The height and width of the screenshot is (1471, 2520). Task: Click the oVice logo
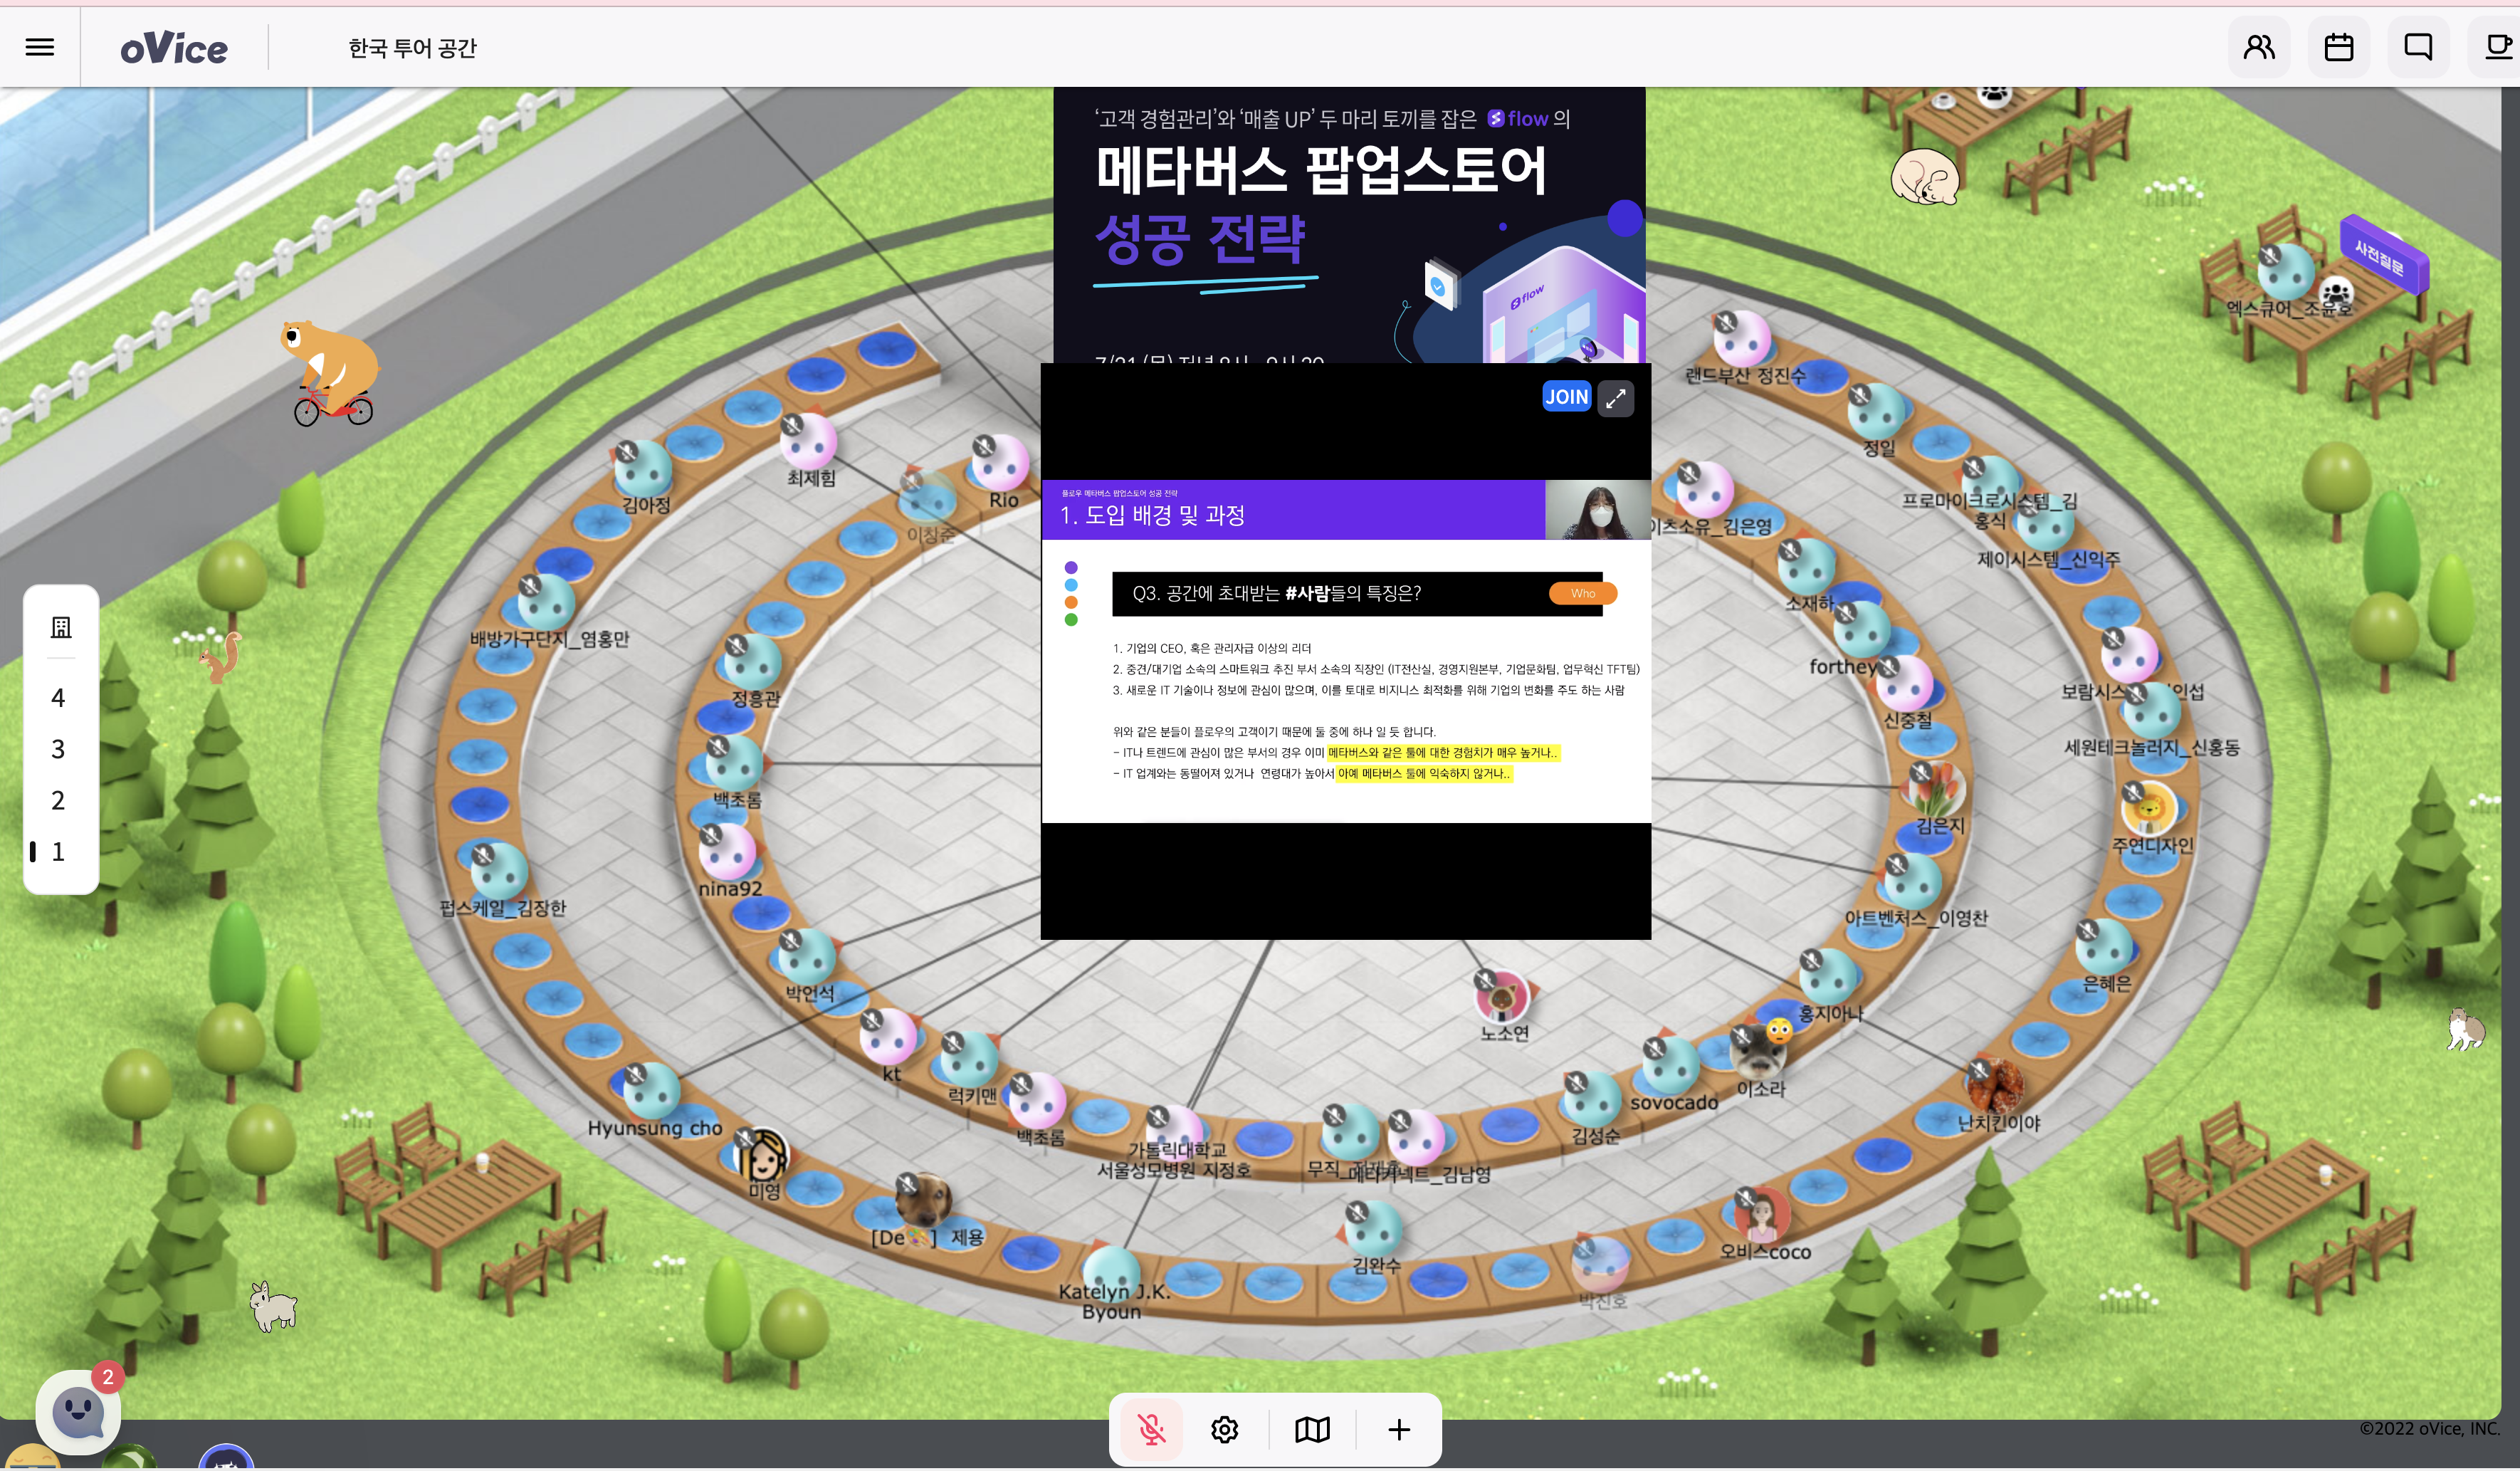pos(174,48)
